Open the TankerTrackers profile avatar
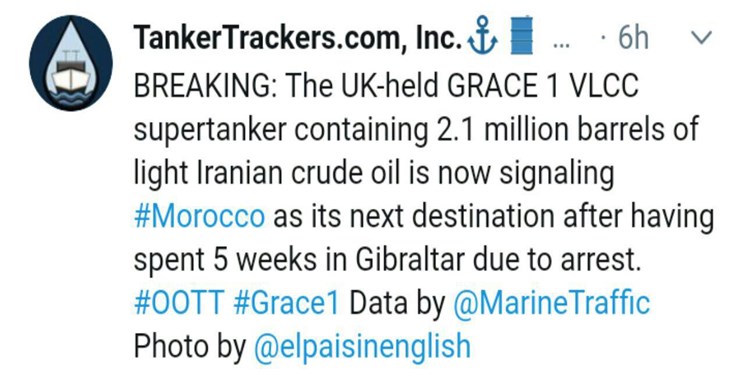The width and height of the screenshot is (745, 375). [71, 63]
